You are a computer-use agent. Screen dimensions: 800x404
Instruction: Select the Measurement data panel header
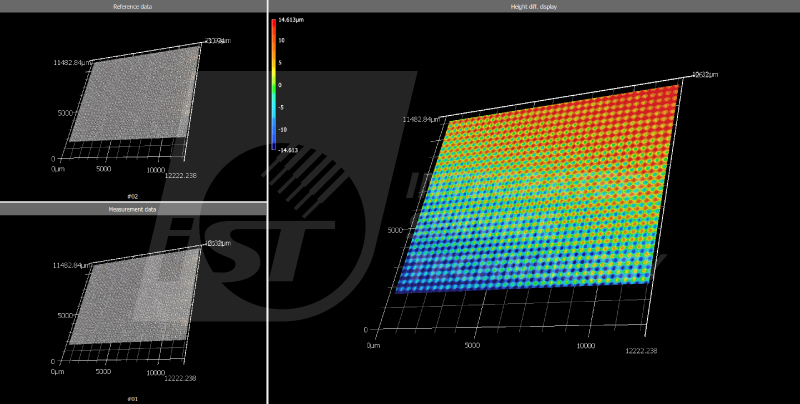point(133,209)
